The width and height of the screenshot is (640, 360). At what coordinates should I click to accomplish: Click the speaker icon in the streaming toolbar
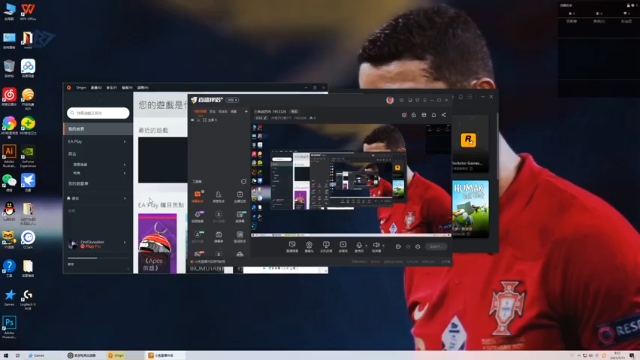376,246
